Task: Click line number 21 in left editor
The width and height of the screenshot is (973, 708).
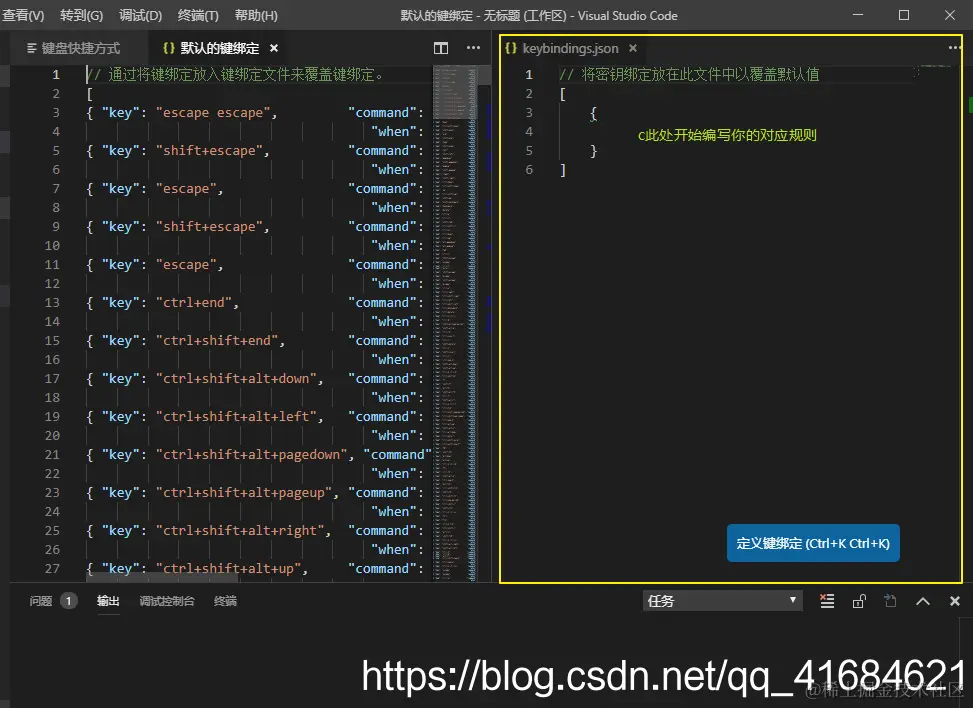Action: click(x=52, y=455)
